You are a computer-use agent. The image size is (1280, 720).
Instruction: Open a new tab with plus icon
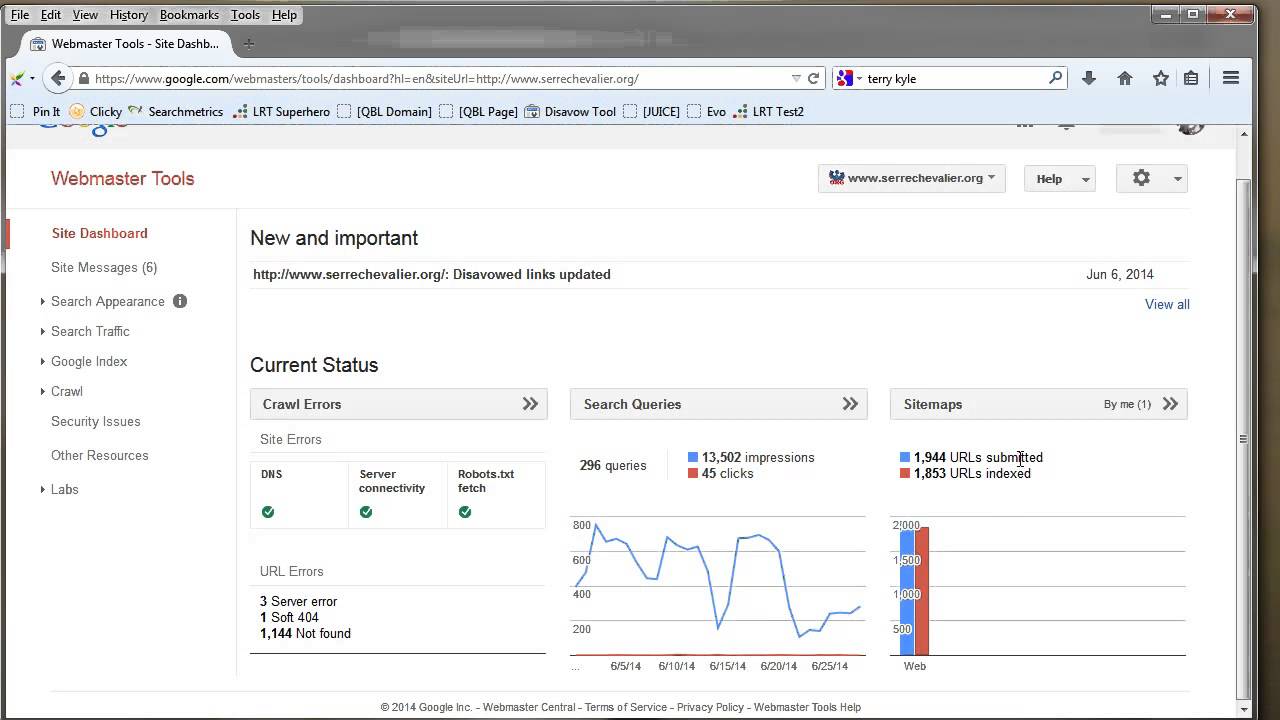pos(249,44)
